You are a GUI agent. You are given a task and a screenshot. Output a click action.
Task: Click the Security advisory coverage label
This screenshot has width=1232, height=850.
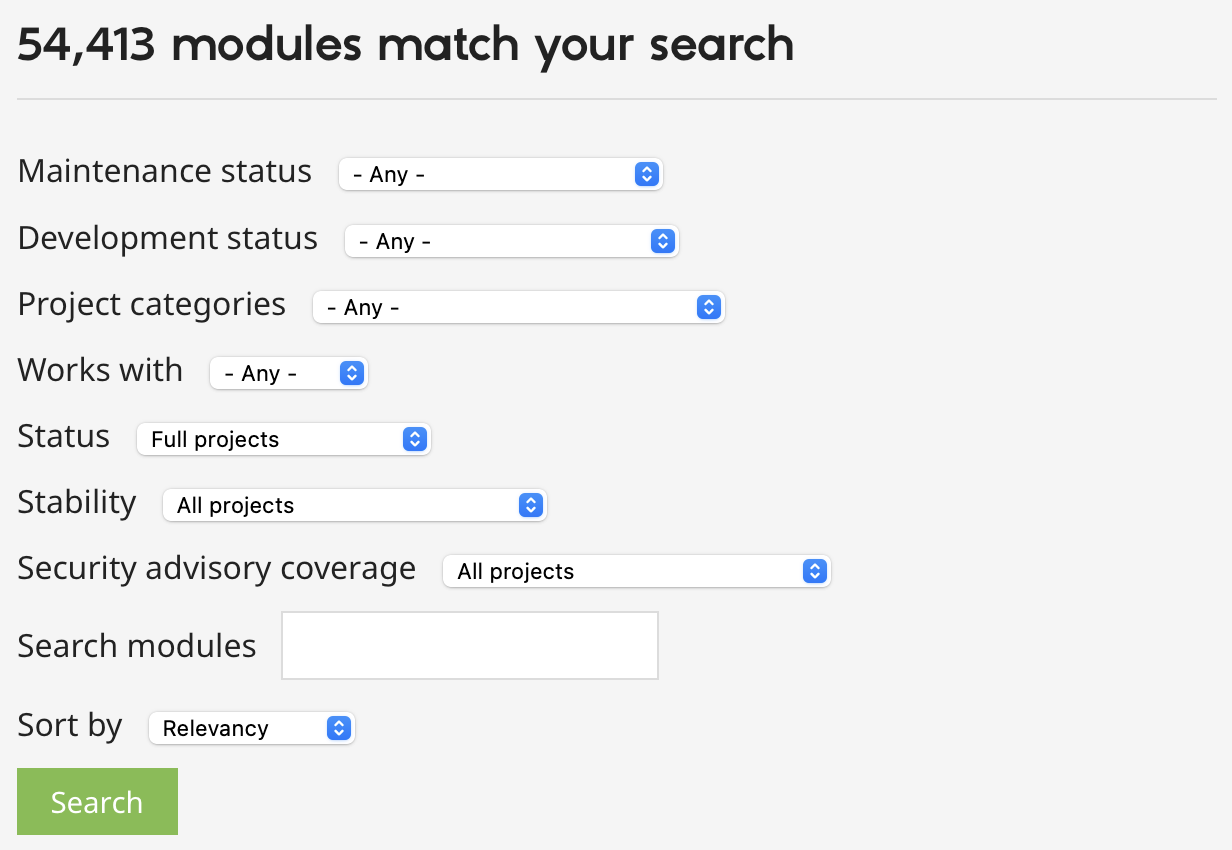pyautogui.click(x=217, y=568)
